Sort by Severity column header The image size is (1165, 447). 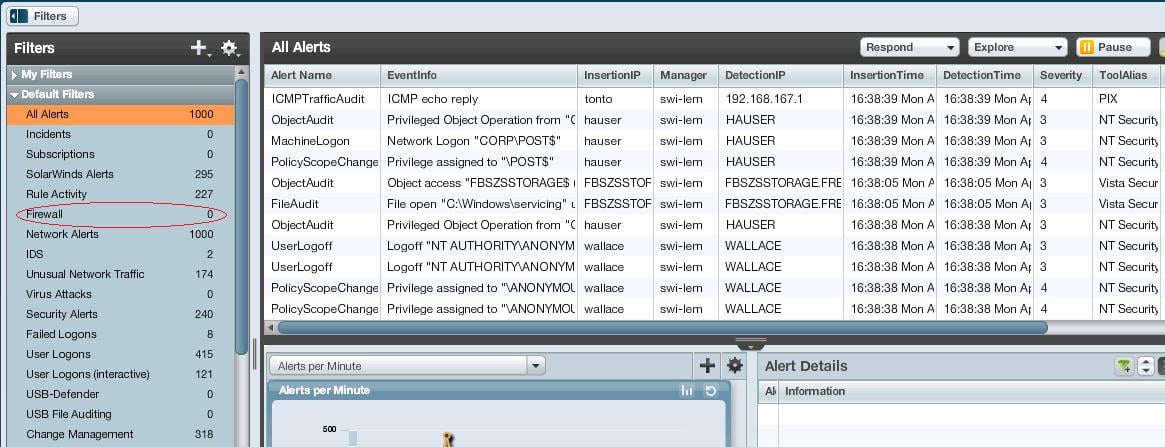click(x=1062, y=76)
